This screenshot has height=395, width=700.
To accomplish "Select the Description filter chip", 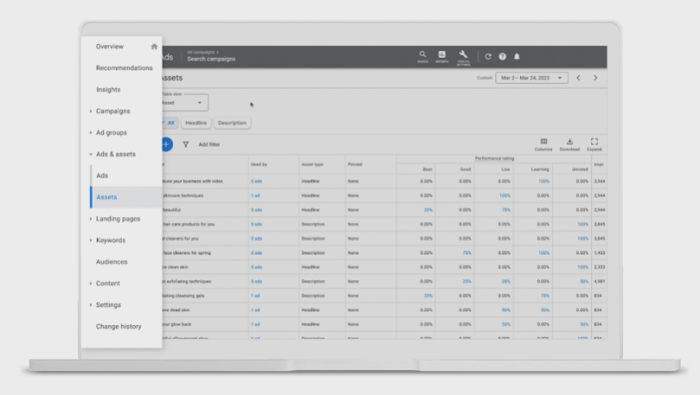I will click(x=232, y=123).
